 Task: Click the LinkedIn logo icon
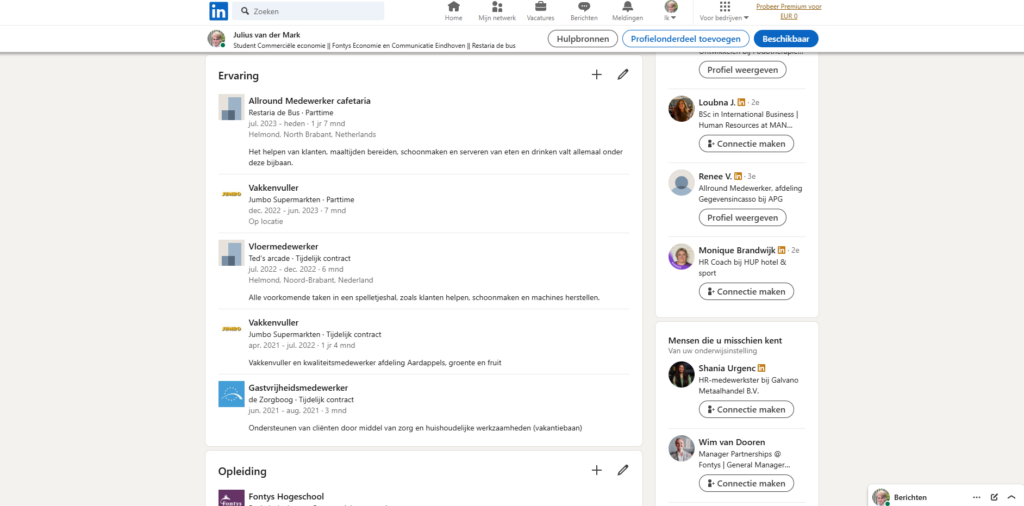pyautogui.click(x=218, y=11)
